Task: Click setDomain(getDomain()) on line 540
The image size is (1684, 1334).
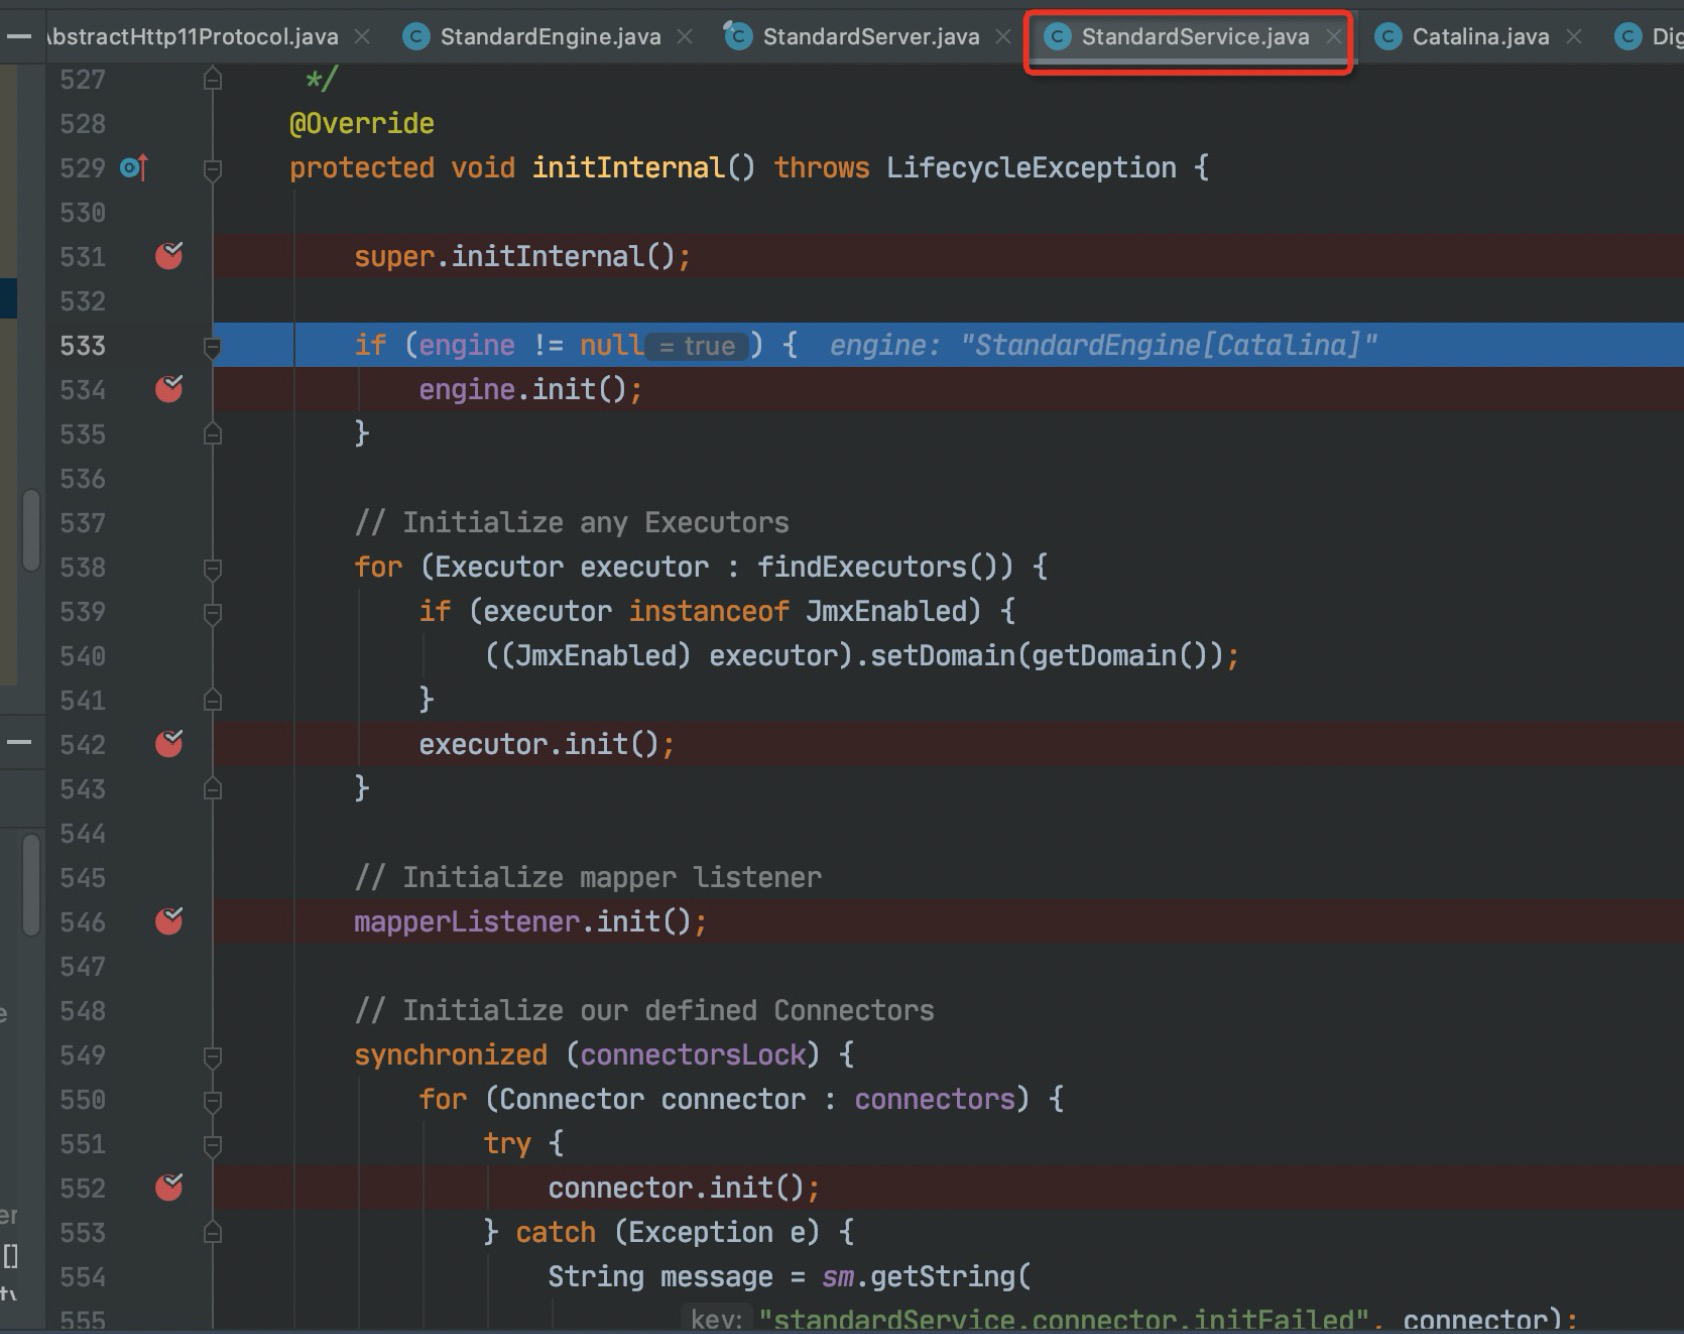Action: (x=1047, y=655)
